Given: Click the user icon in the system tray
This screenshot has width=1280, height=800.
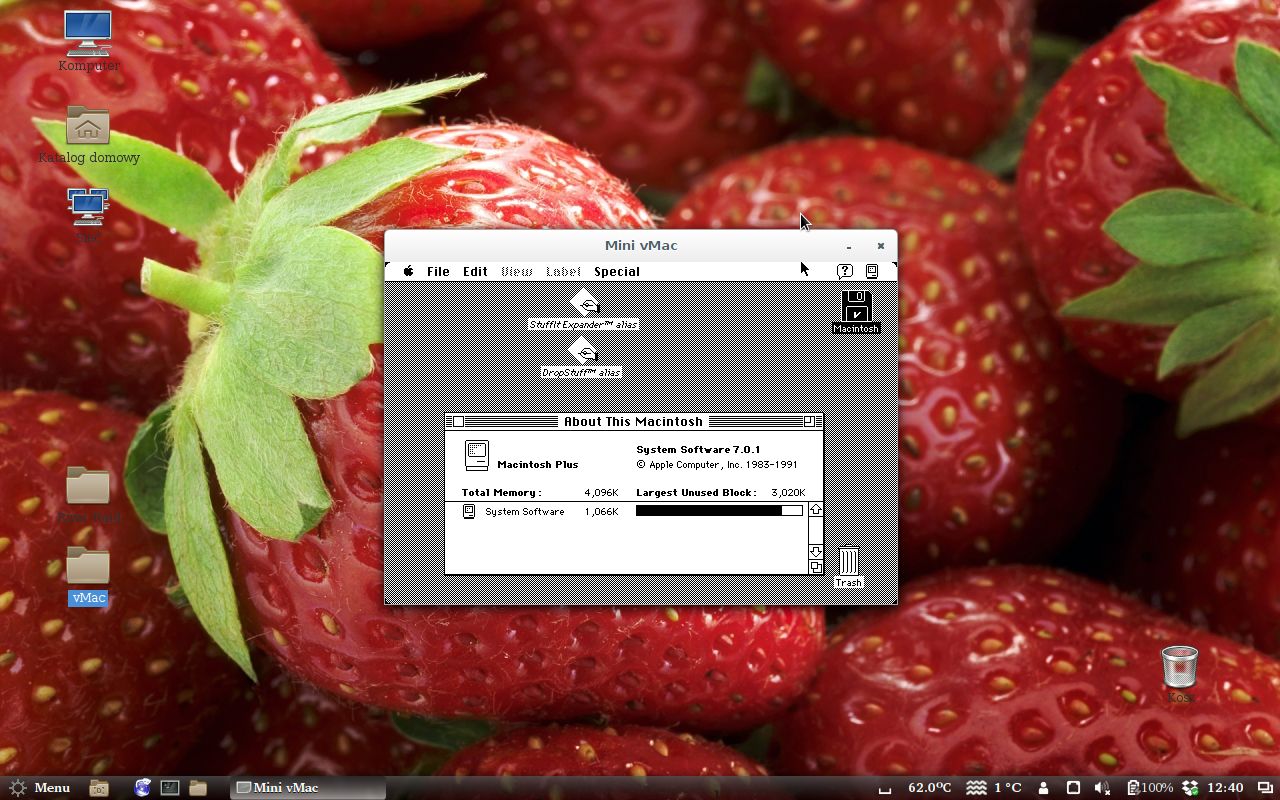Looking at the screenshot, I should click(1043, 788).
